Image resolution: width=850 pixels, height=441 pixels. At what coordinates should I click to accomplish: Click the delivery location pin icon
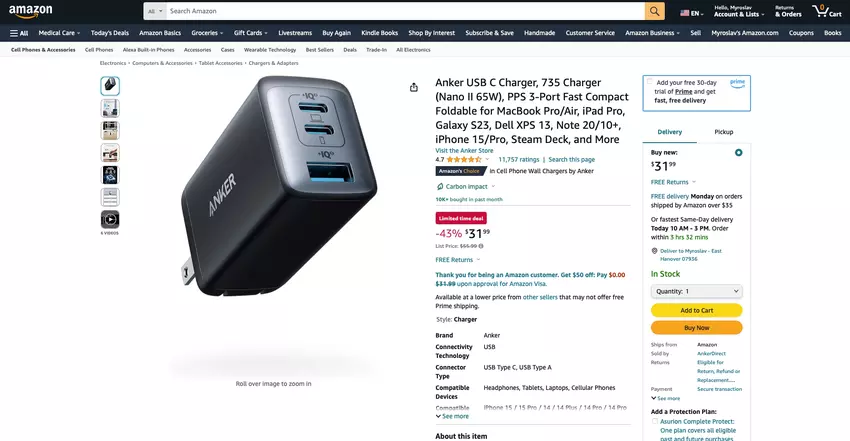pyautogui.click(x=654, y=251)
